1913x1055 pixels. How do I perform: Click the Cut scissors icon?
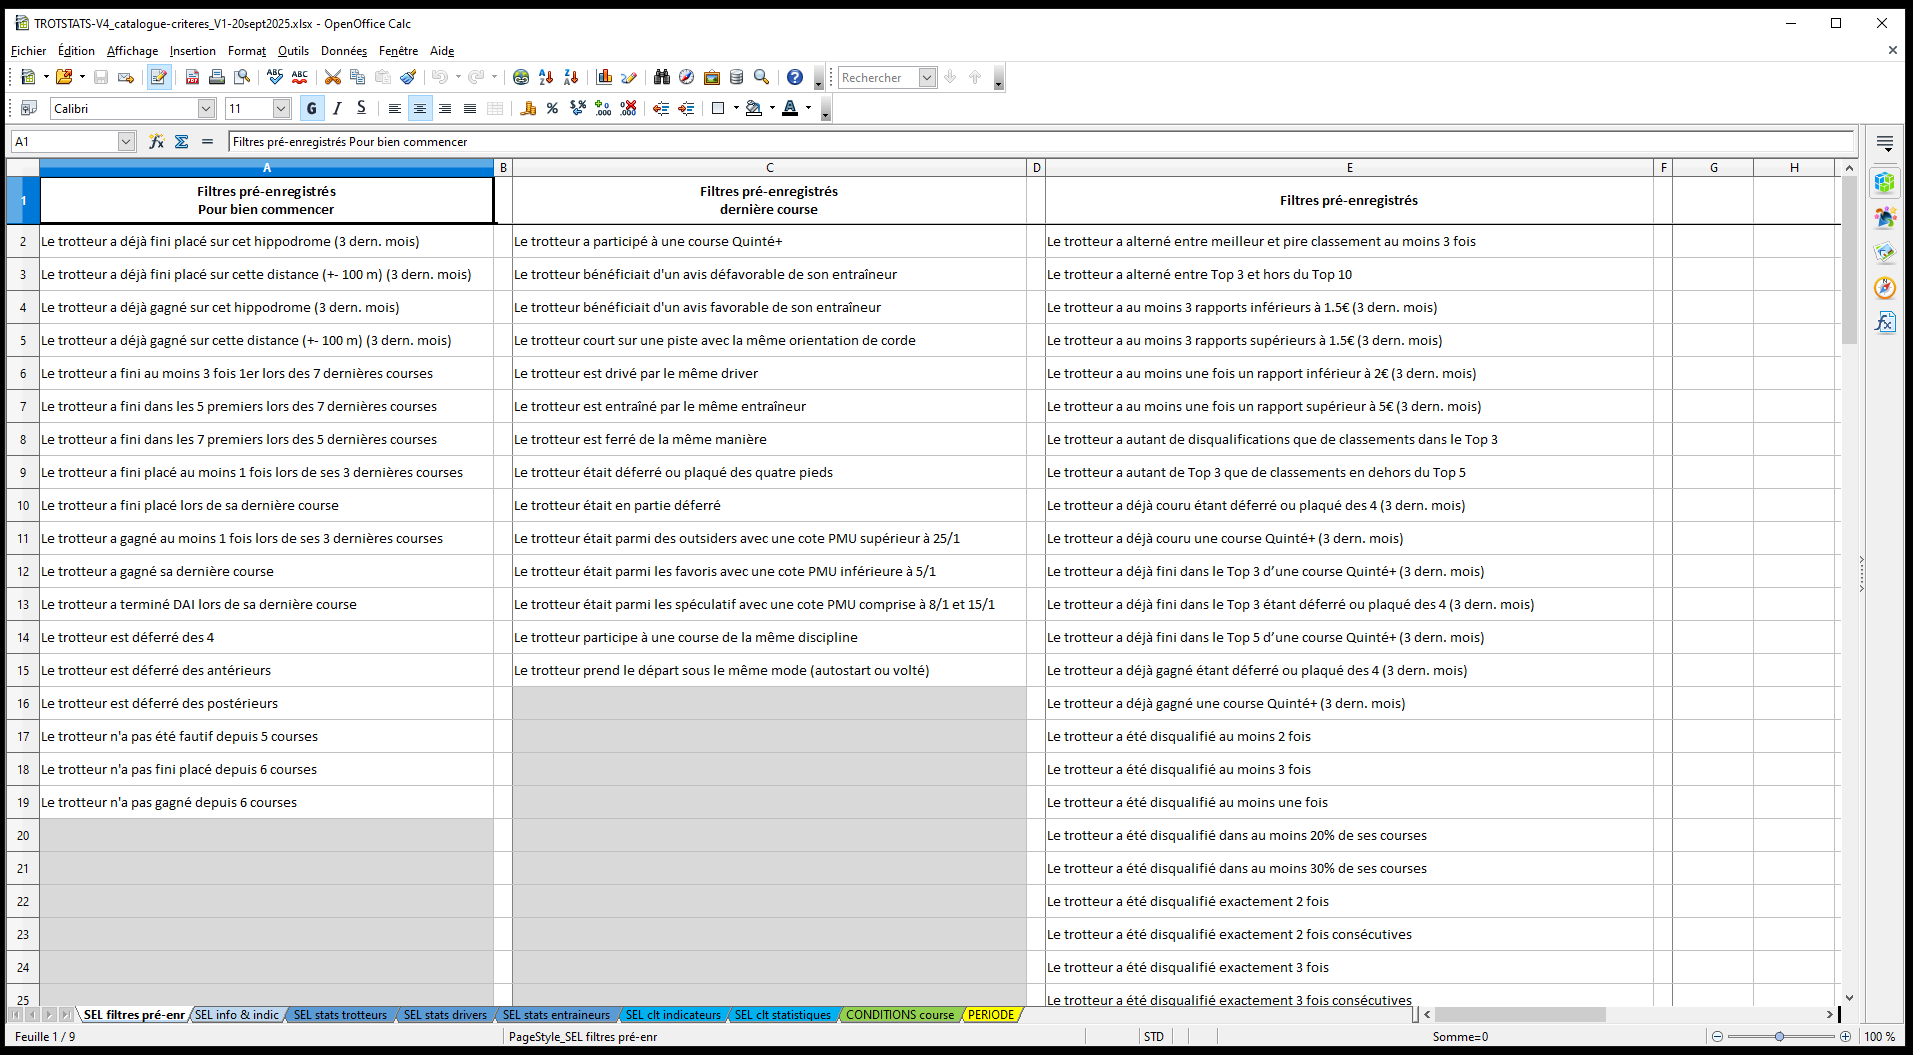[333, 77]
